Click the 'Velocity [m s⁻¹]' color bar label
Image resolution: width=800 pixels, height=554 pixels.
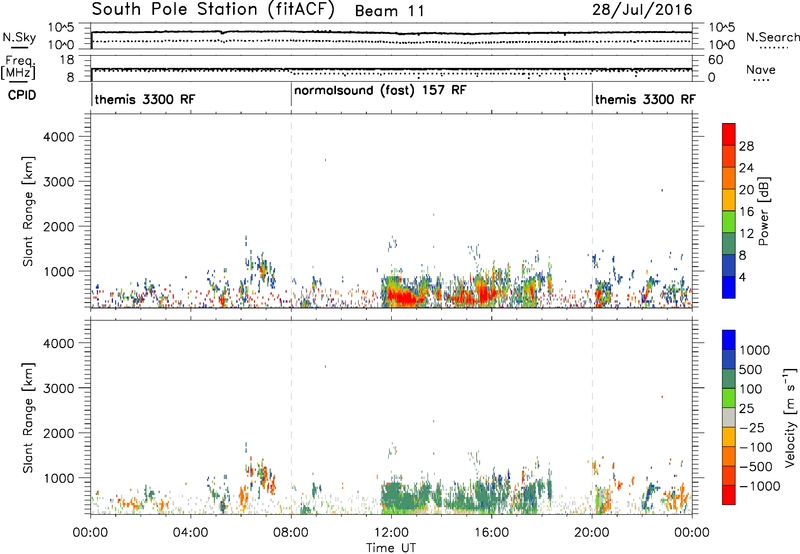pos(790,417)
